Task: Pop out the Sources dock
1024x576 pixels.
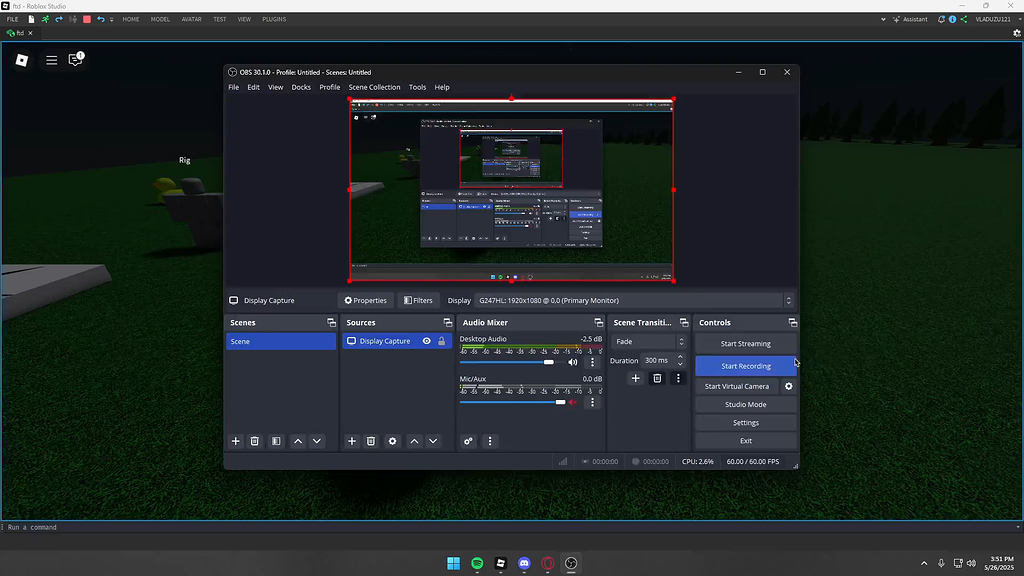Action: click(447, 323)
